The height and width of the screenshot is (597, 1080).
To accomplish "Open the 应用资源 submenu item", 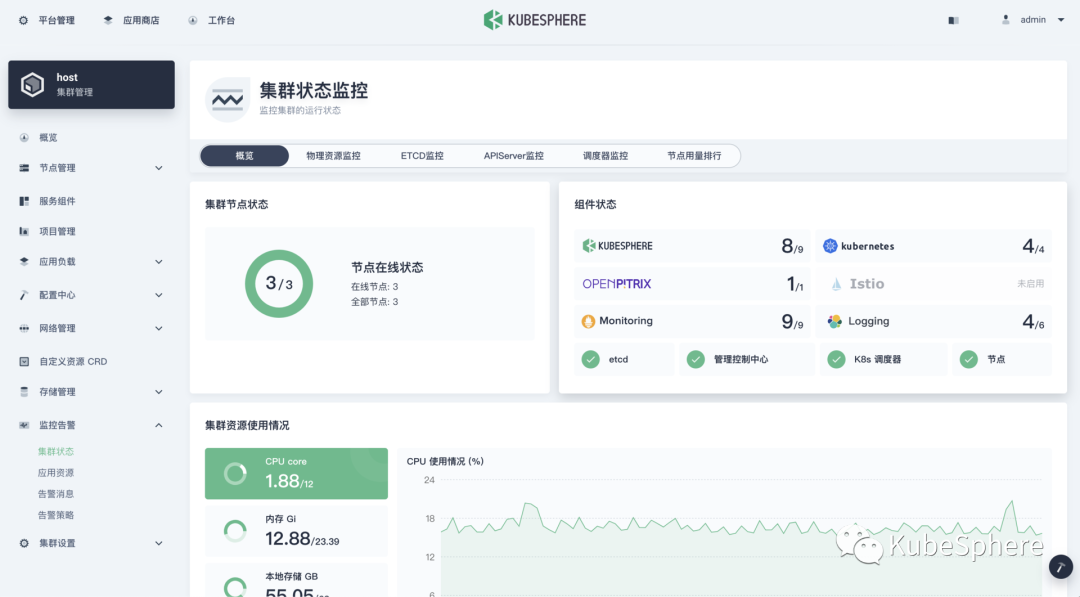I will (x=56, y=473).
